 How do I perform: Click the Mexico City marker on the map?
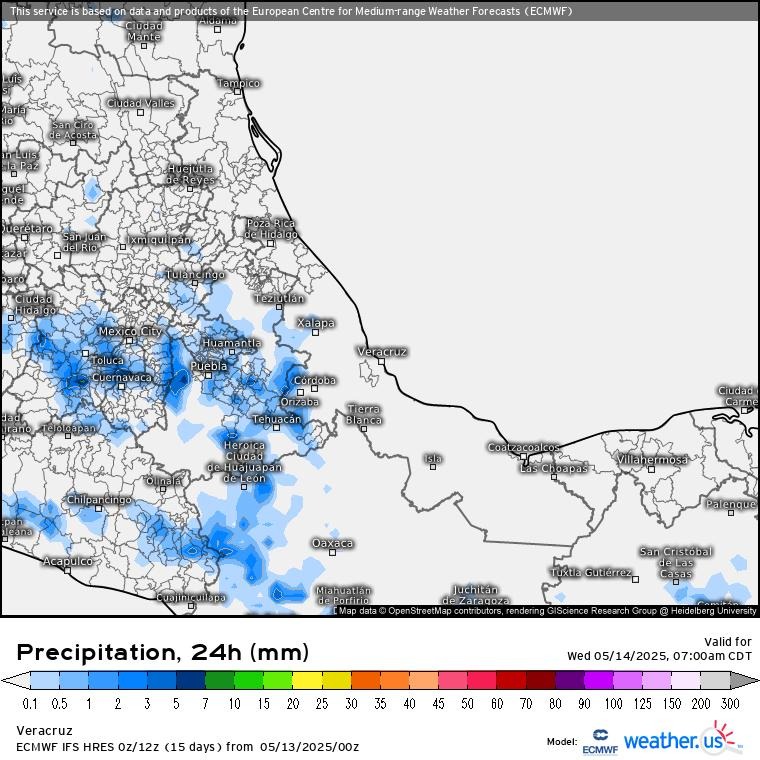point(129,342)
